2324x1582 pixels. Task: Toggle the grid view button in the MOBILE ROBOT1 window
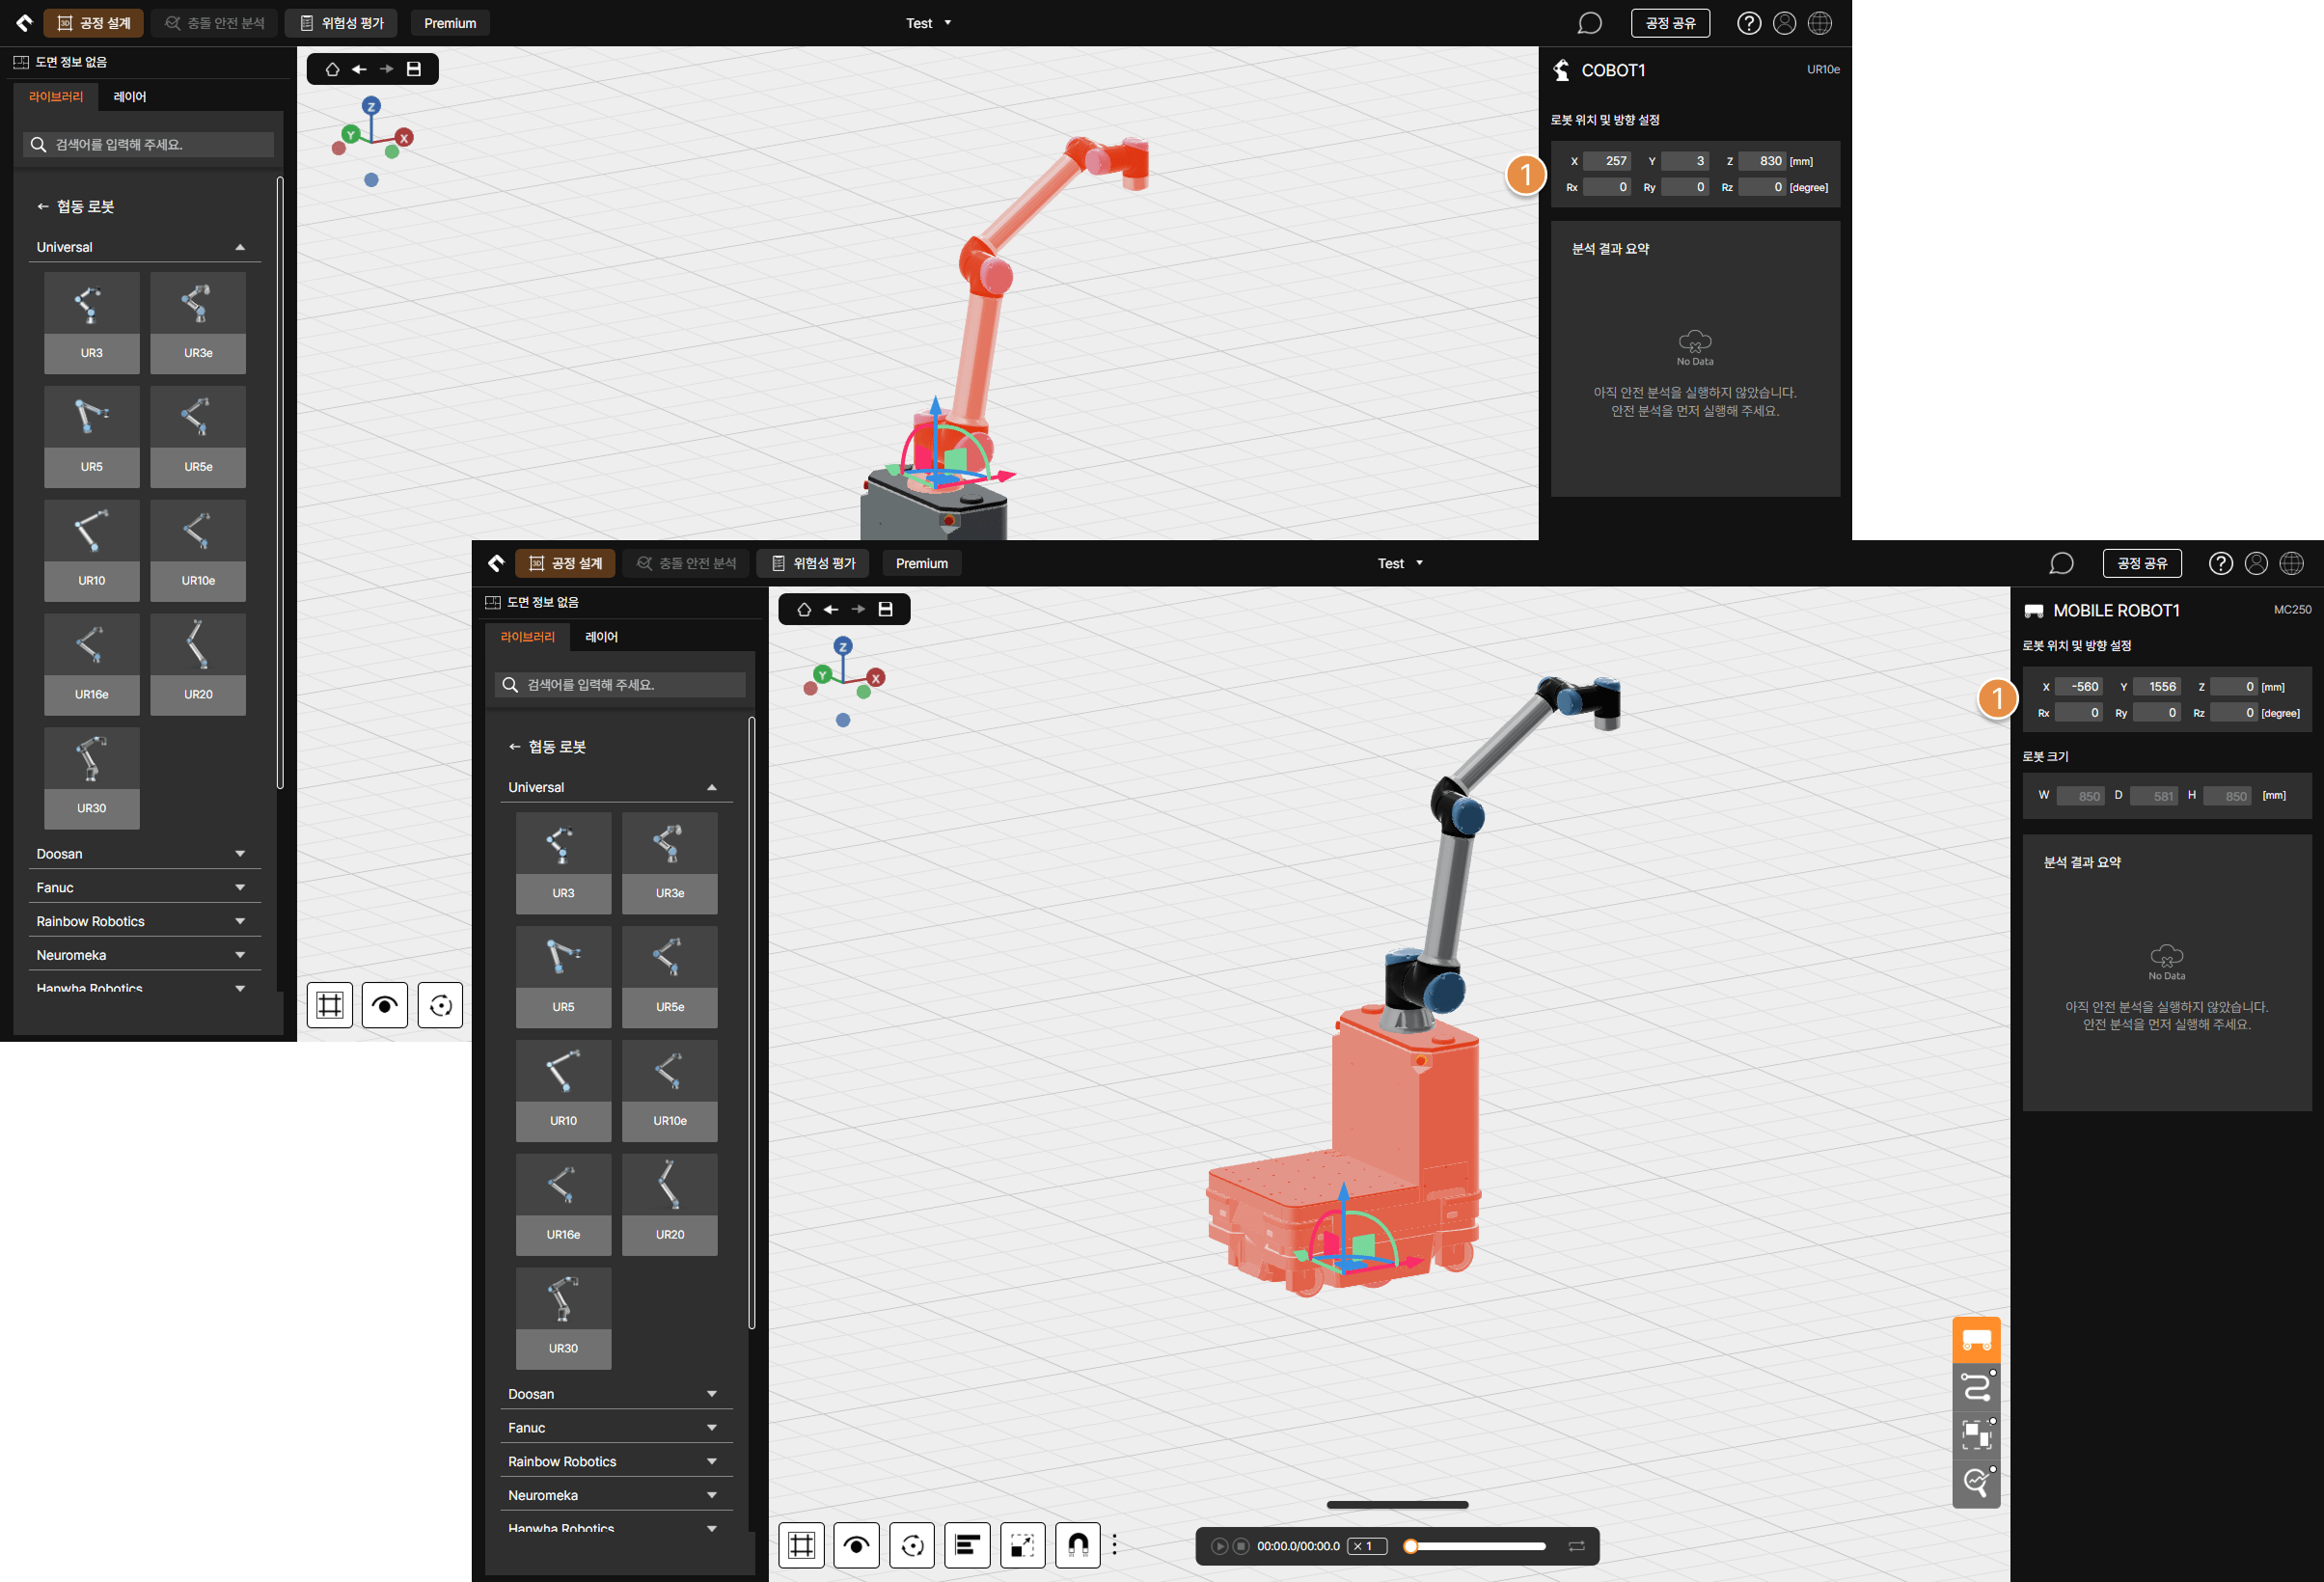pos(801,1545)
